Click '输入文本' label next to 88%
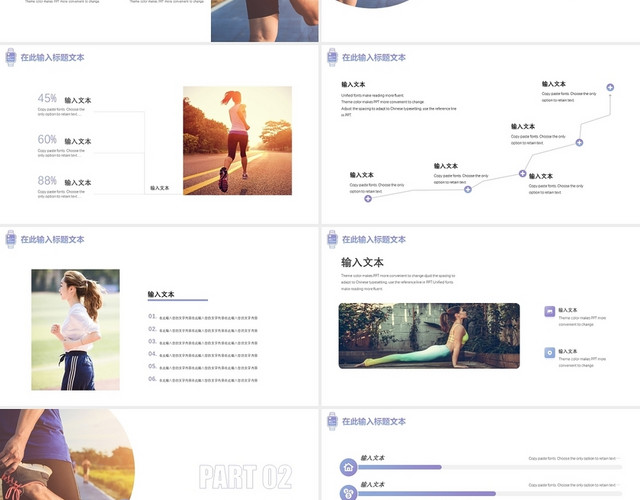 [x=78, y=183]
